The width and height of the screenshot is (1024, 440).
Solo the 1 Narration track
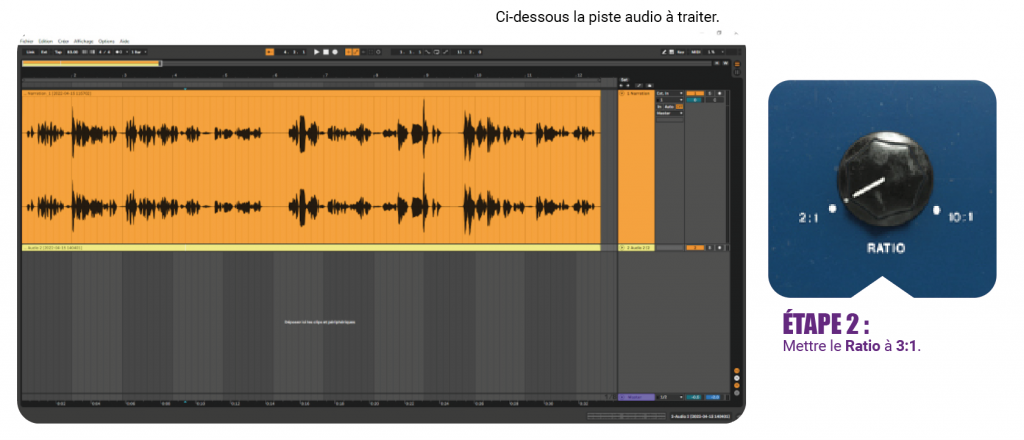[x=710, y=93]
